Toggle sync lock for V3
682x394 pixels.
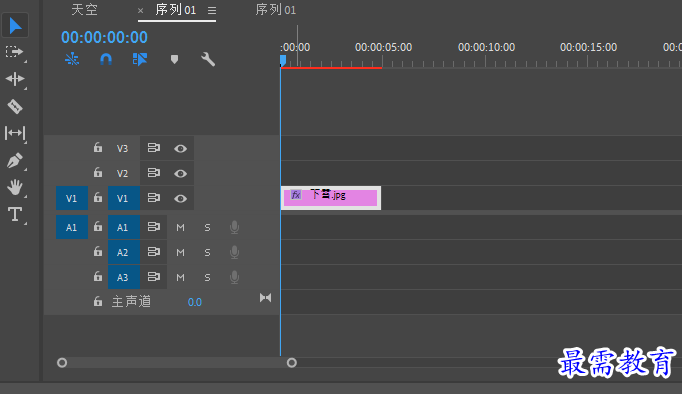(154, 148)
